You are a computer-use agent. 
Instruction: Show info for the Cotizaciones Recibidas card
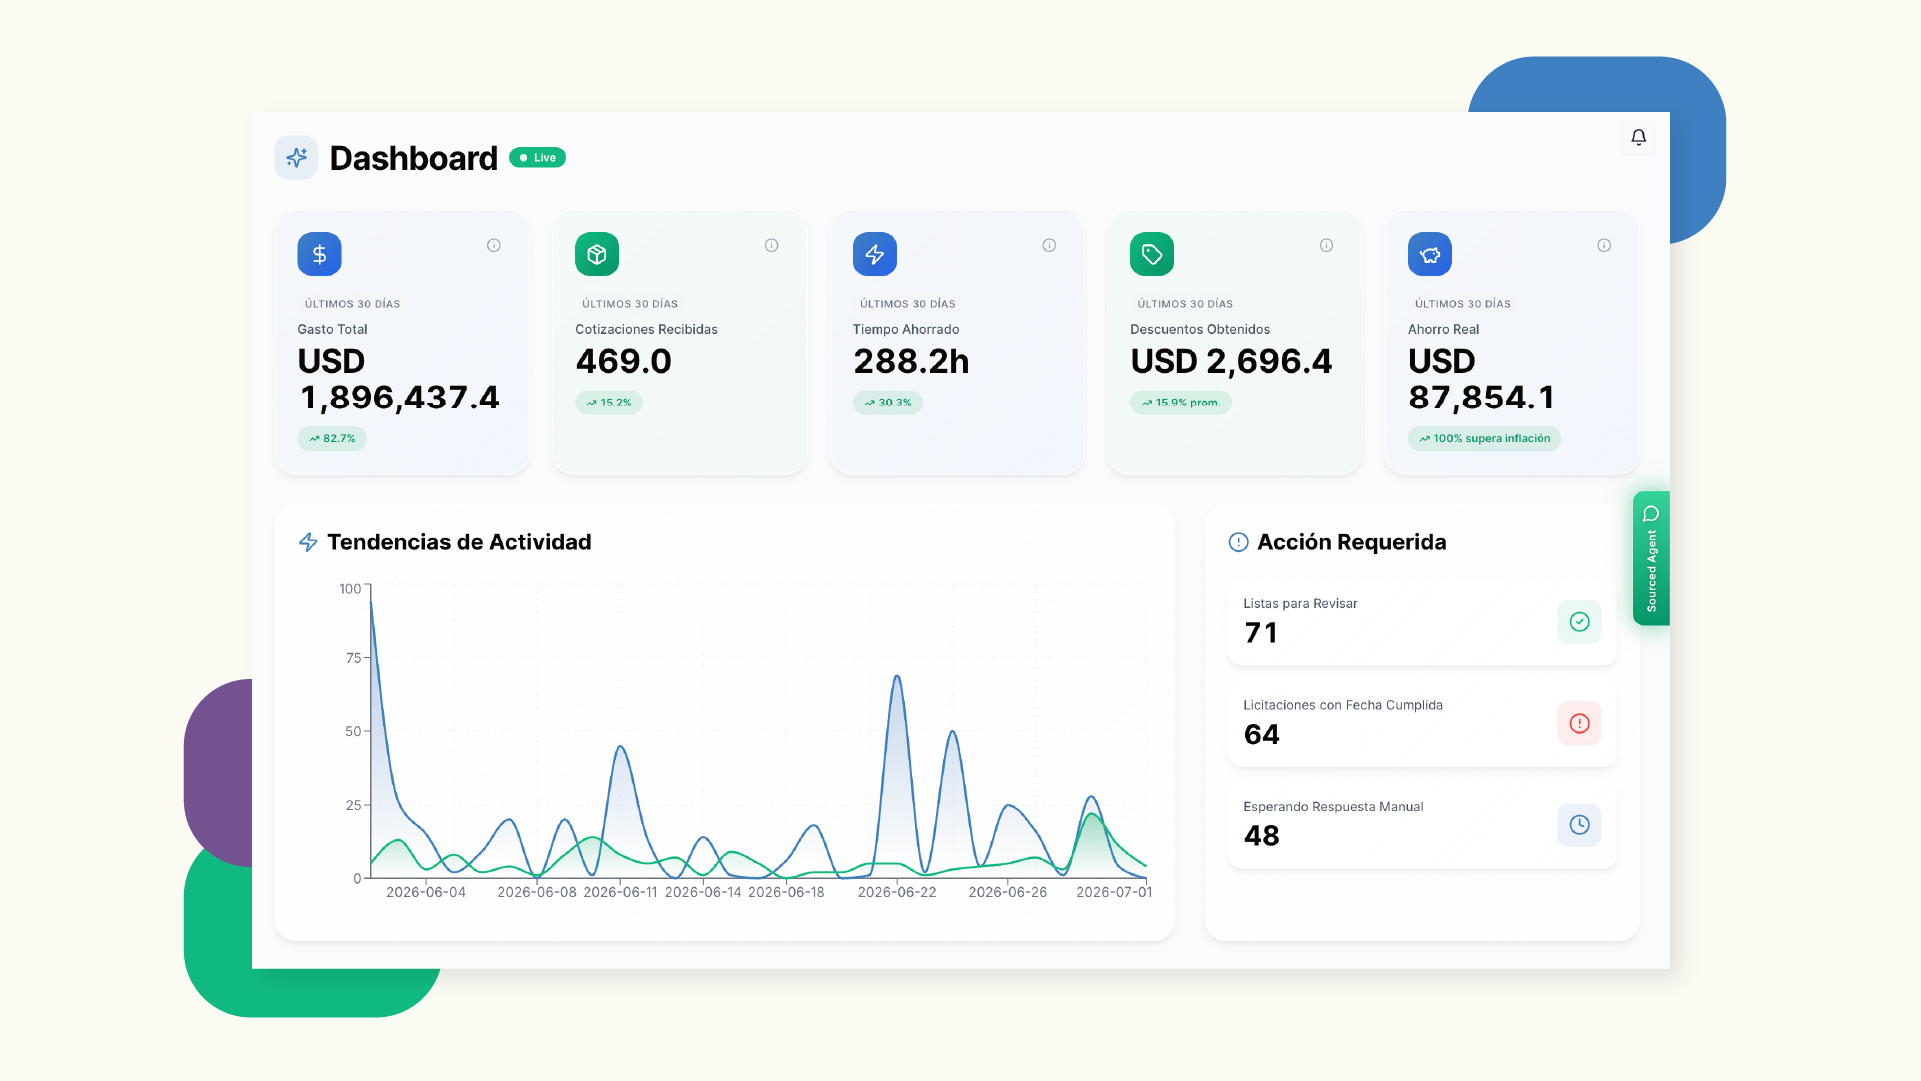pyautogui.click(x=772, y=245)
